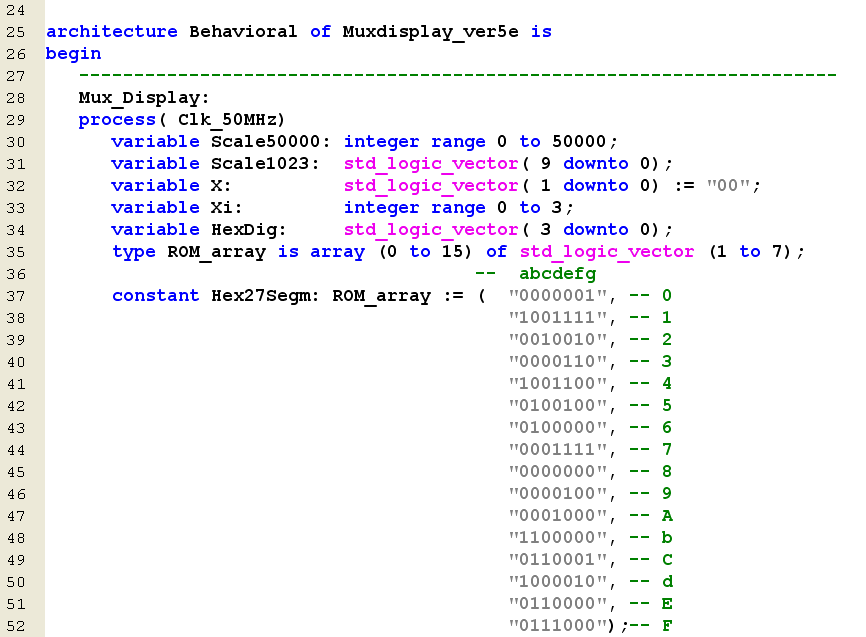This screenshot has height=637, width=866.
Task: Click 'integer' on the Xi line
Action: 382,208
